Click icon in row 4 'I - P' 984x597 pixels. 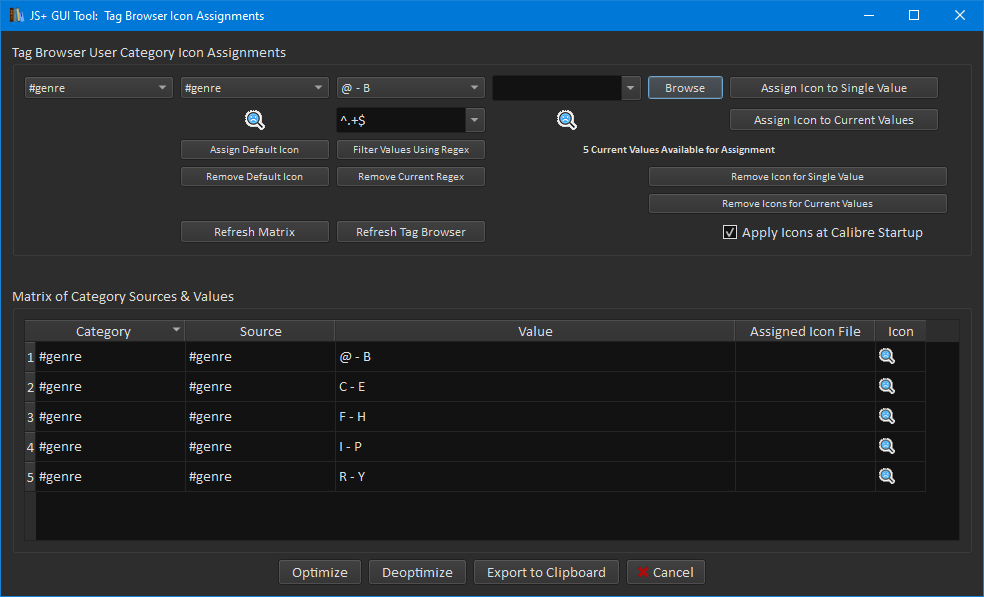887,446
